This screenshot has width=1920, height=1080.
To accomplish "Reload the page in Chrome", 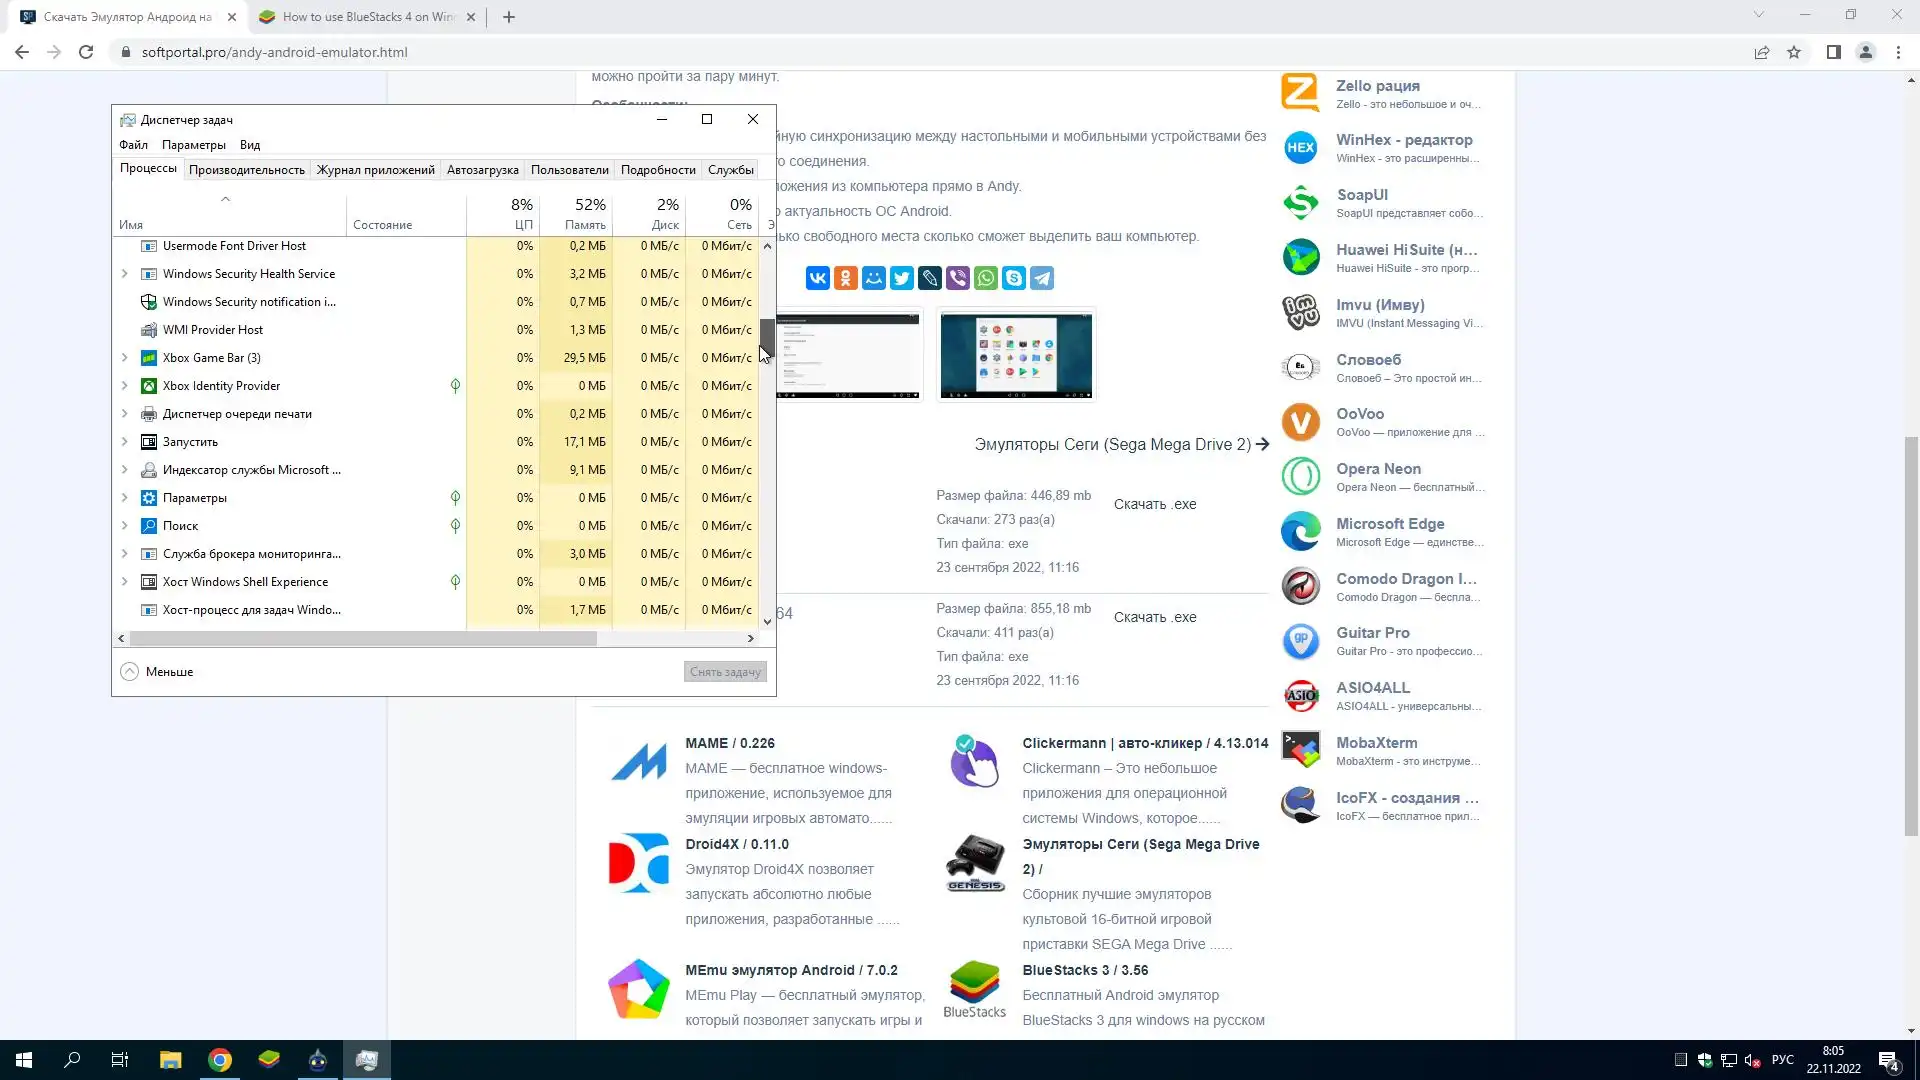I will tap(86, 52).
